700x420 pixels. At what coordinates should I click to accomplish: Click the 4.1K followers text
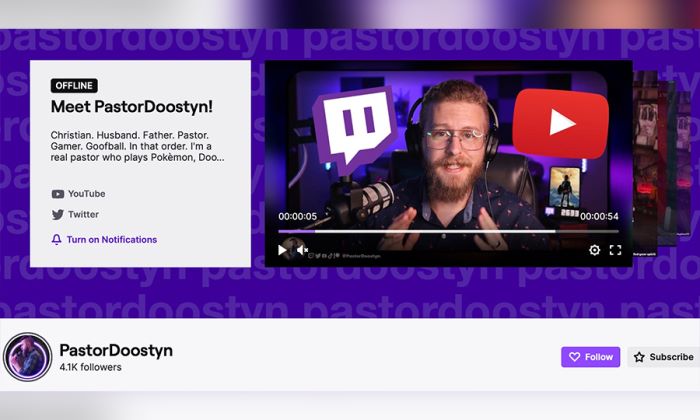(91, 367)
